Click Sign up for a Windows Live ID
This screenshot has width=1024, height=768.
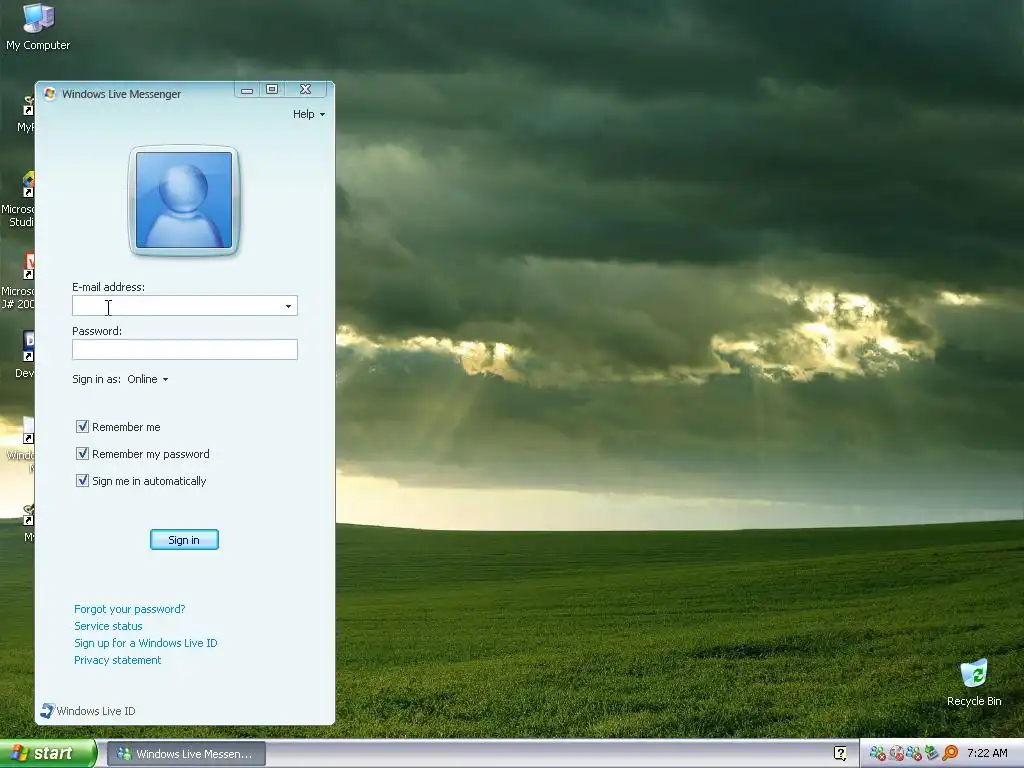coord(146,643)
